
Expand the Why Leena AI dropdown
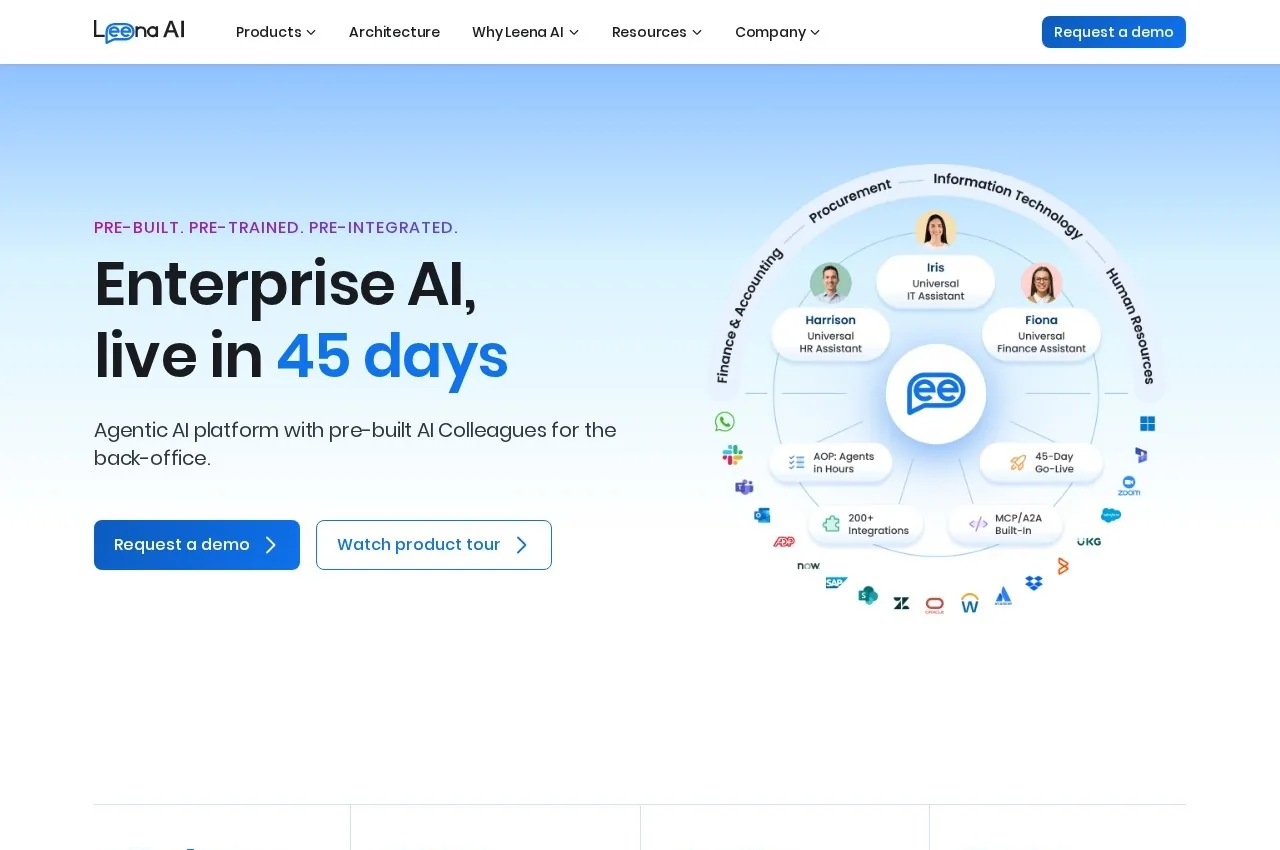pos(526,32)
